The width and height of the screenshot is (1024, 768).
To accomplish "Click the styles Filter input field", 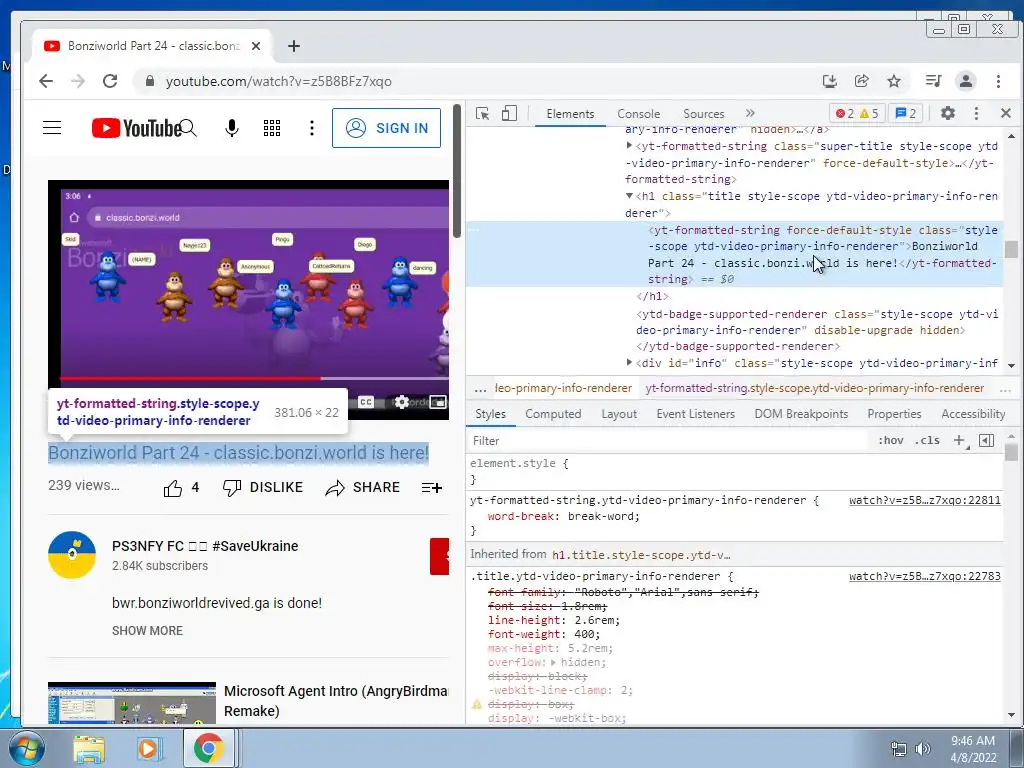I will click(x=666, y=441).
